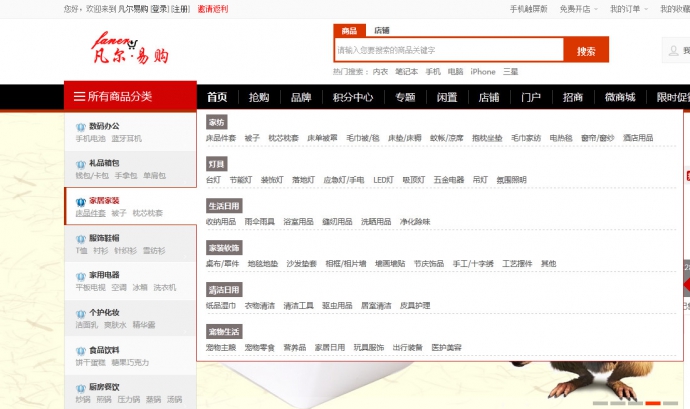Click the 清洁日用 section heading
This screenshot has width=690, height=409.
pos(224,290)
